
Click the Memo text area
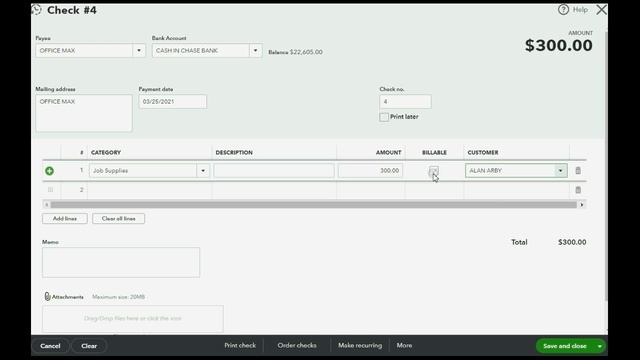coord(121,262)
